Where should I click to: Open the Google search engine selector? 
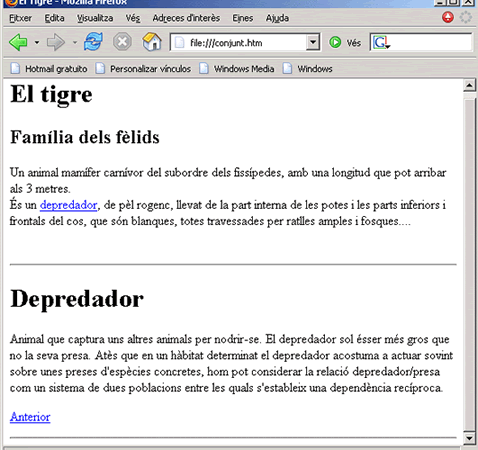[381, 43]
